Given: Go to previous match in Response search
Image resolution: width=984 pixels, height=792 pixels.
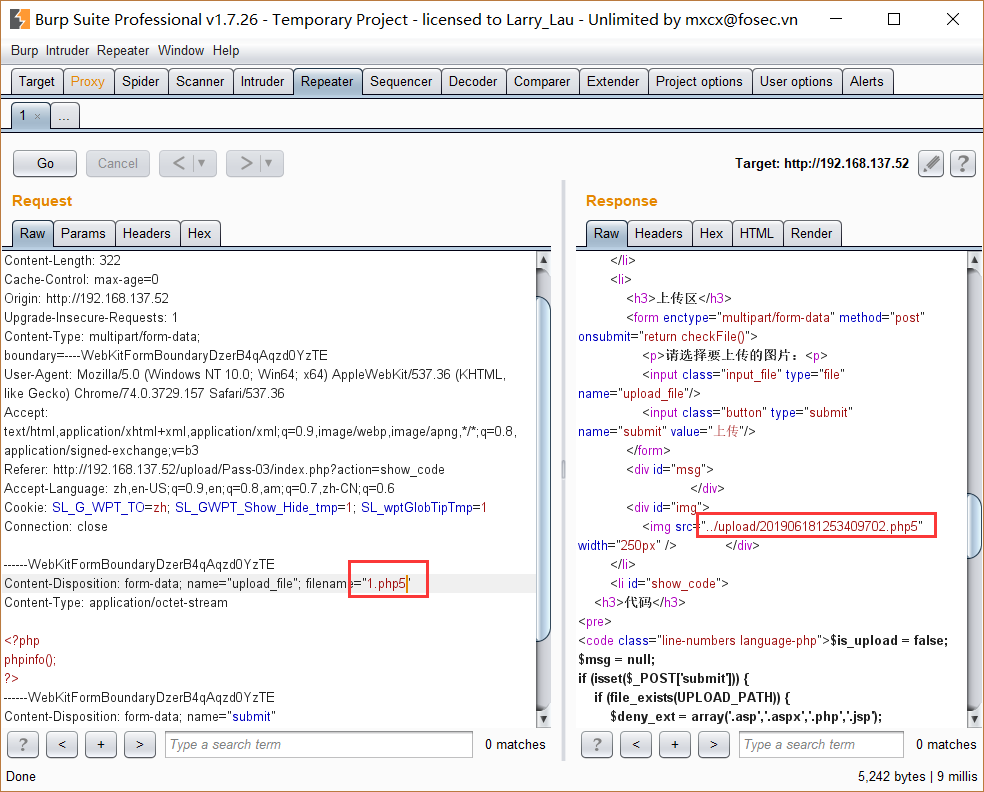Looking at the screenshot, I should 636,744.
